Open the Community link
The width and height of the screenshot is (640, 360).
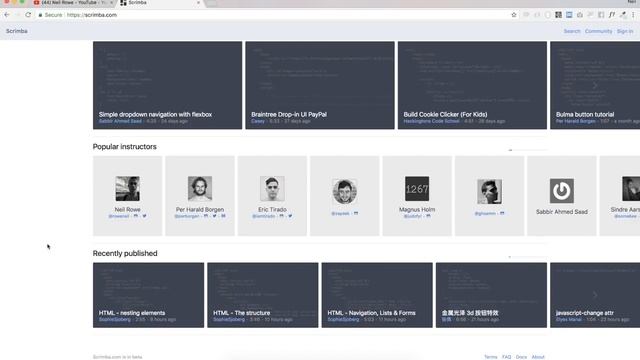pos(598,31)
